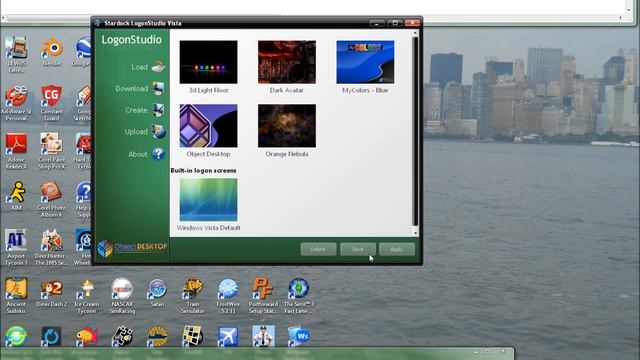The image size is (640, 360).
Task: Launch Diner Dash 2 from desktop
Action: click(51, 292)
